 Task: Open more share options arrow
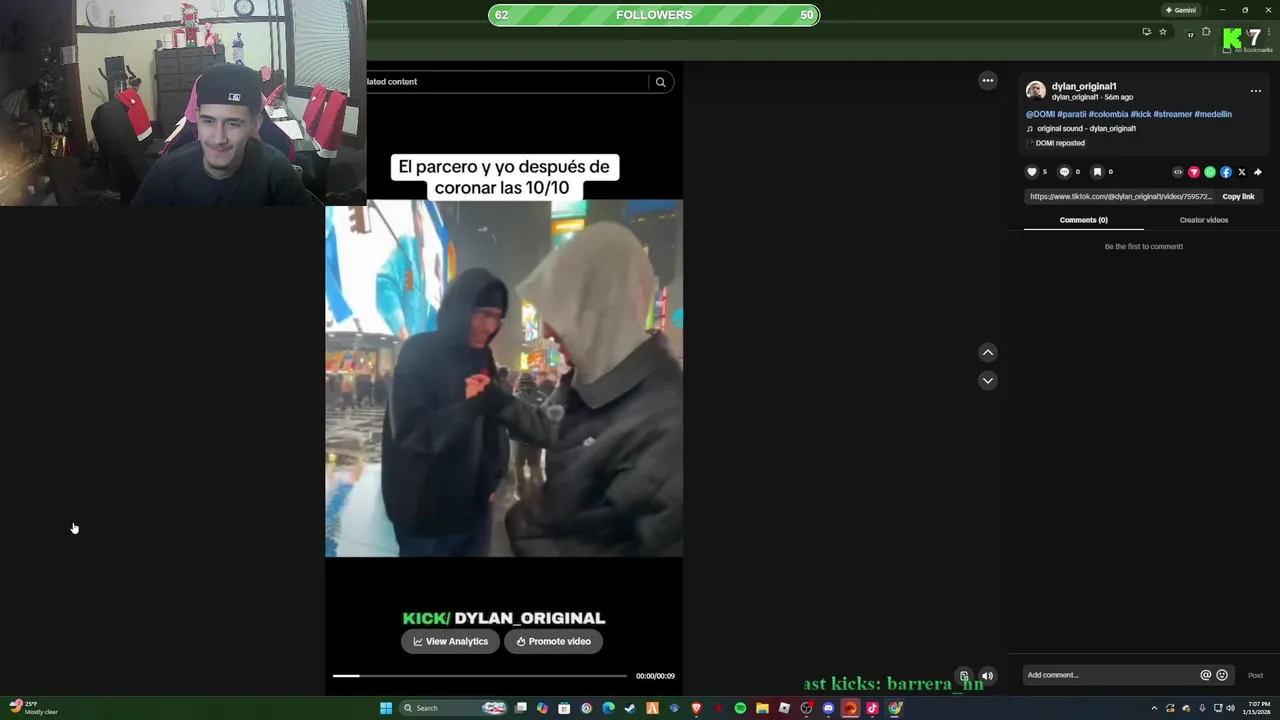[x=1258, y=172]
